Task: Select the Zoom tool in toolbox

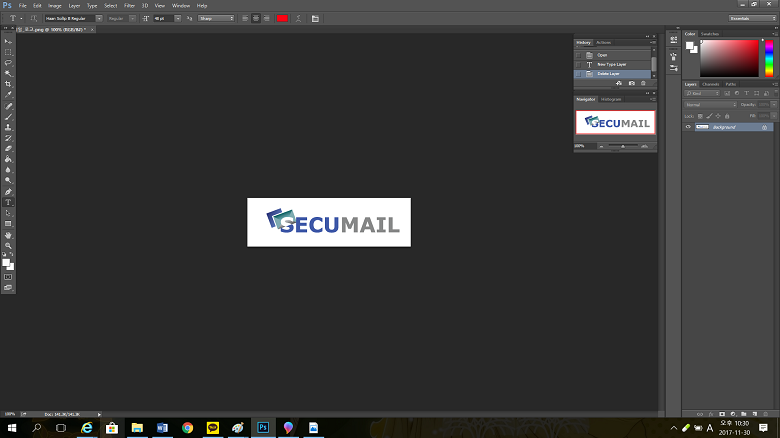Action: 8,245
